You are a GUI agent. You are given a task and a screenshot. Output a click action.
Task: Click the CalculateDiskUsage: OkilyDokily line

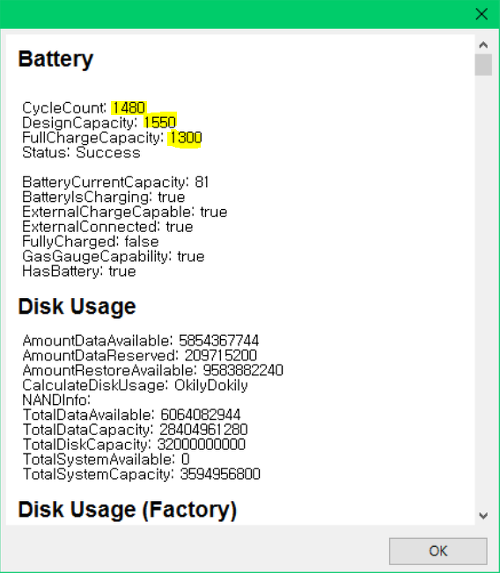(x=135, y=385)
